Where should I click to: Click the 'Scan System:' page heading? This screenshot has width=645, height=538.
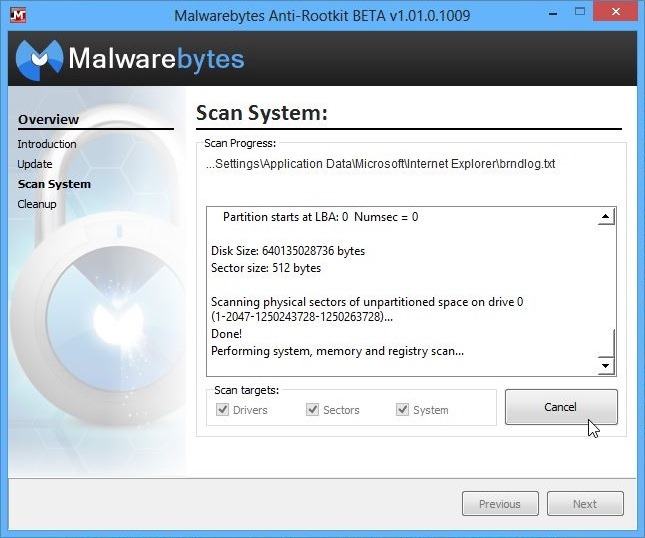262,113
